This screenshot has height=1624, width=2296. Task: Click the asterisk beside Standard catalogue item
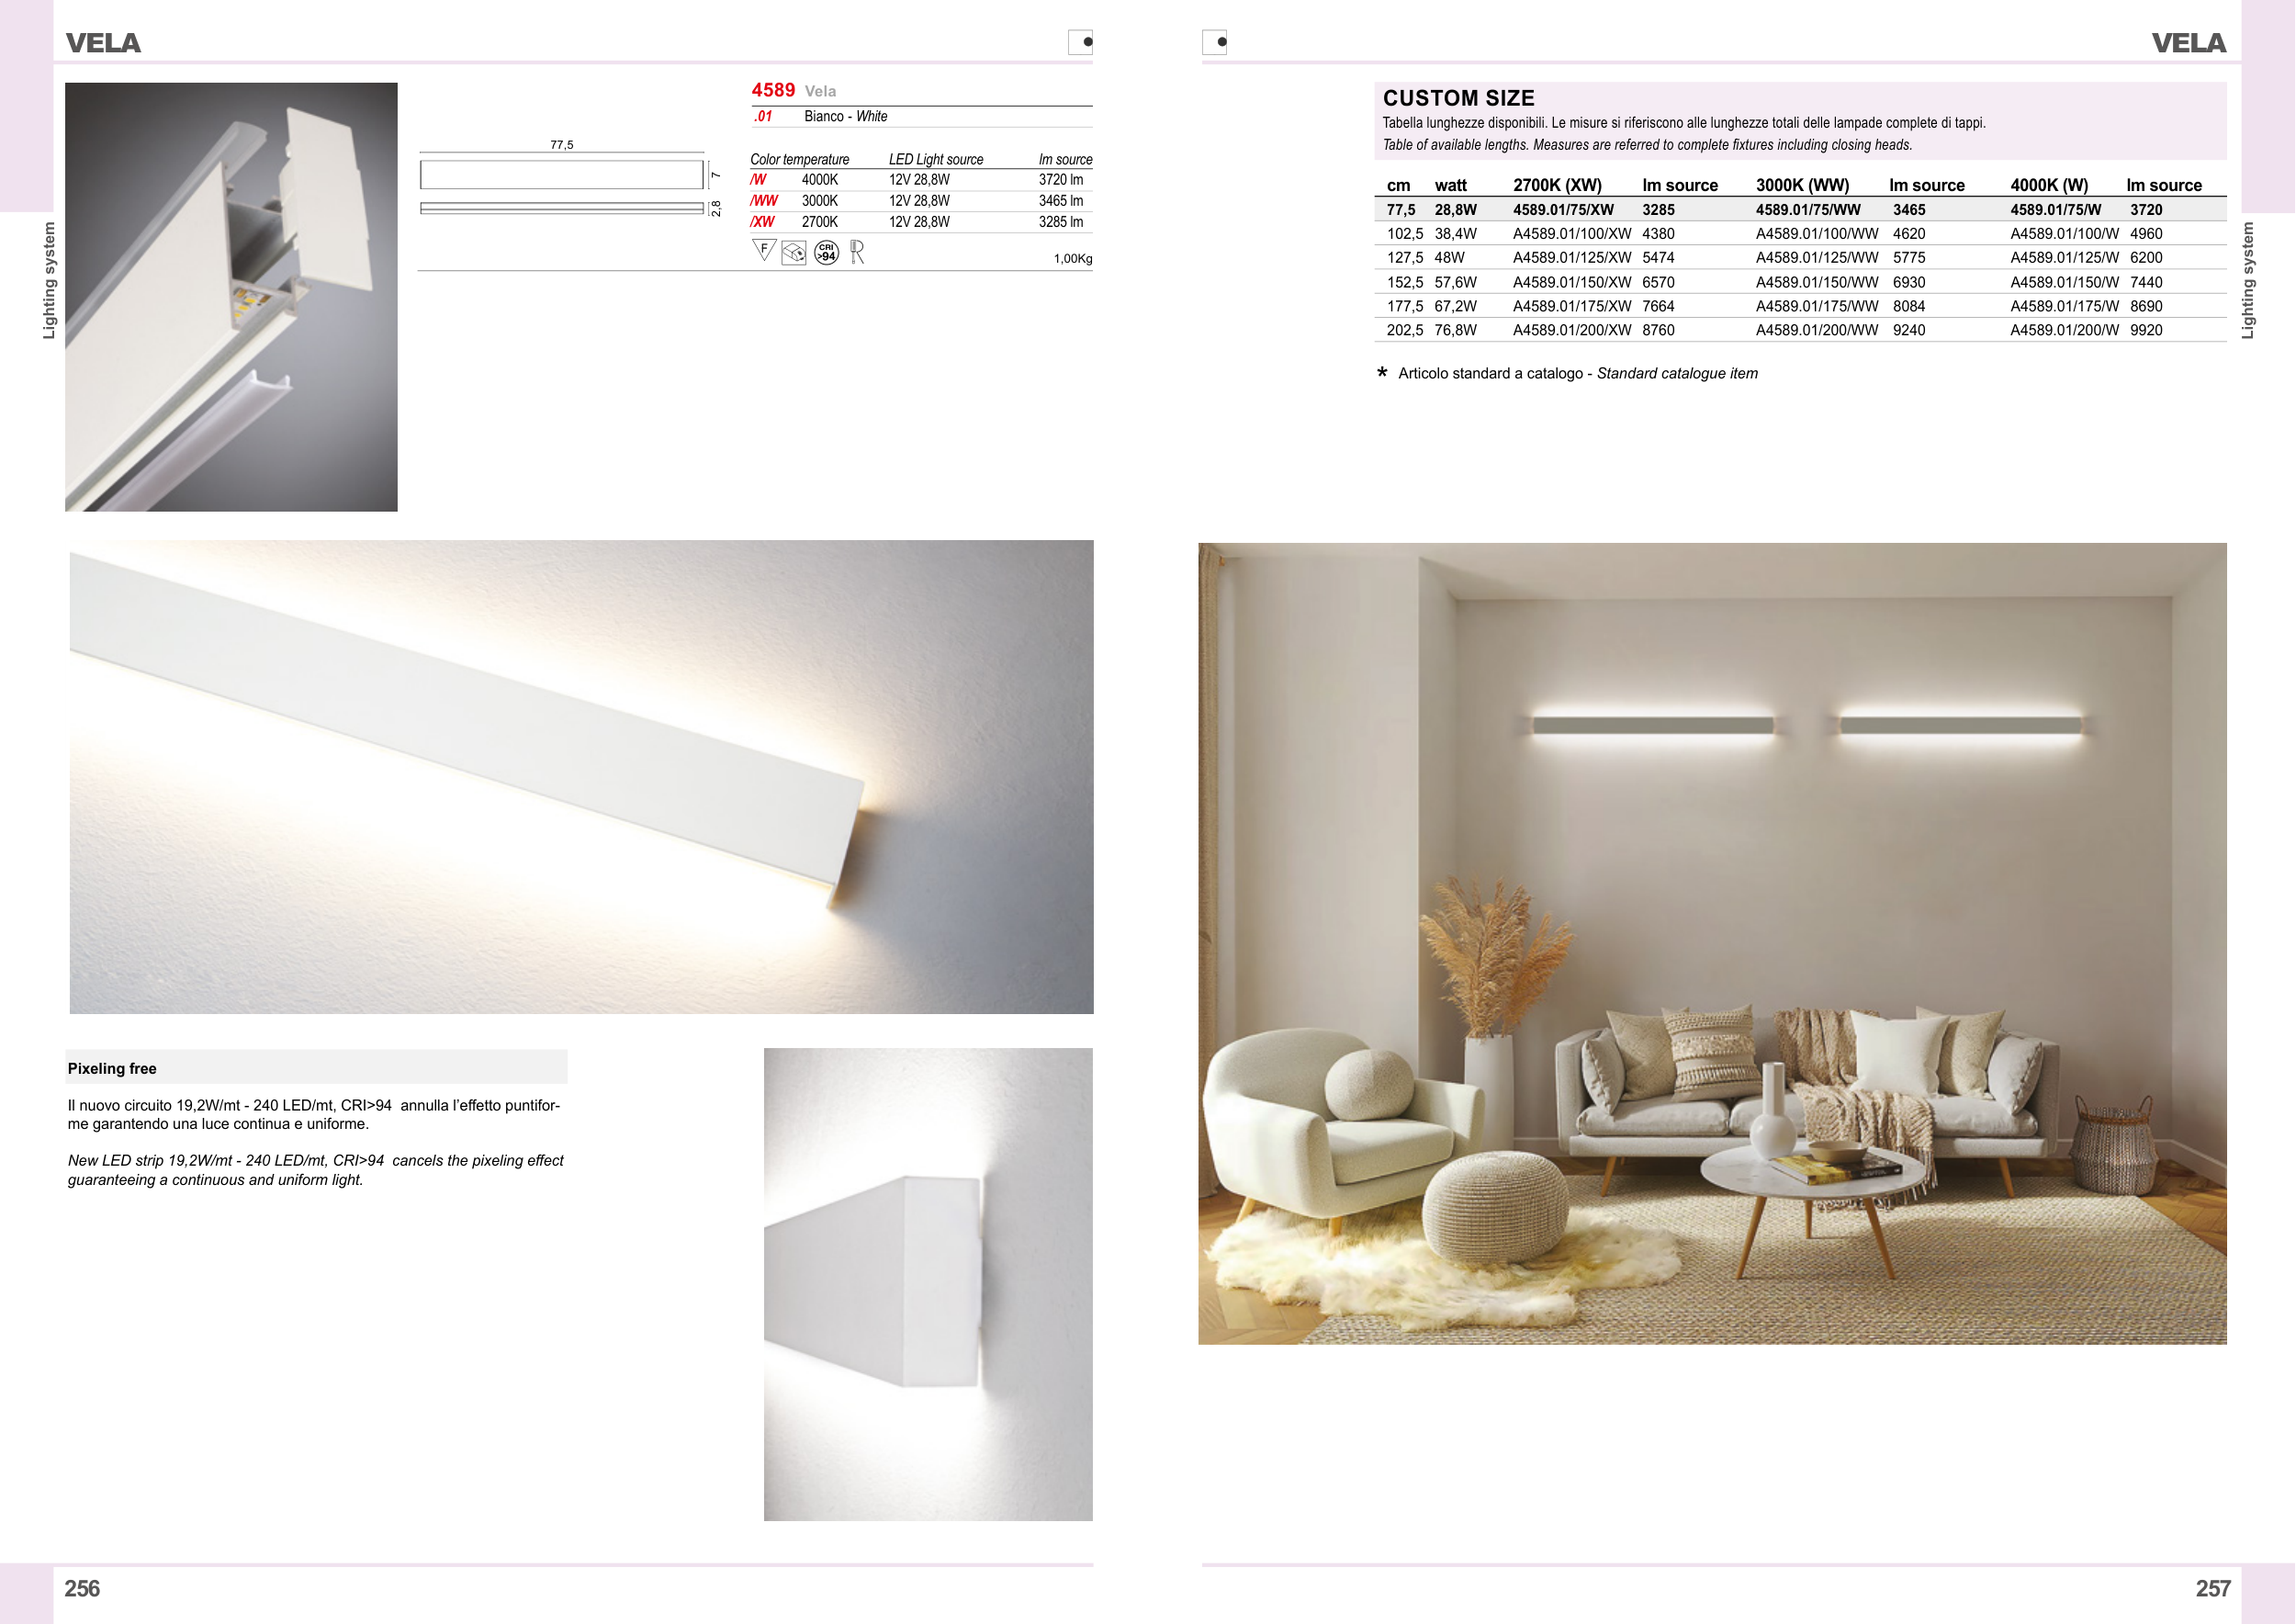coord(1382,373)
